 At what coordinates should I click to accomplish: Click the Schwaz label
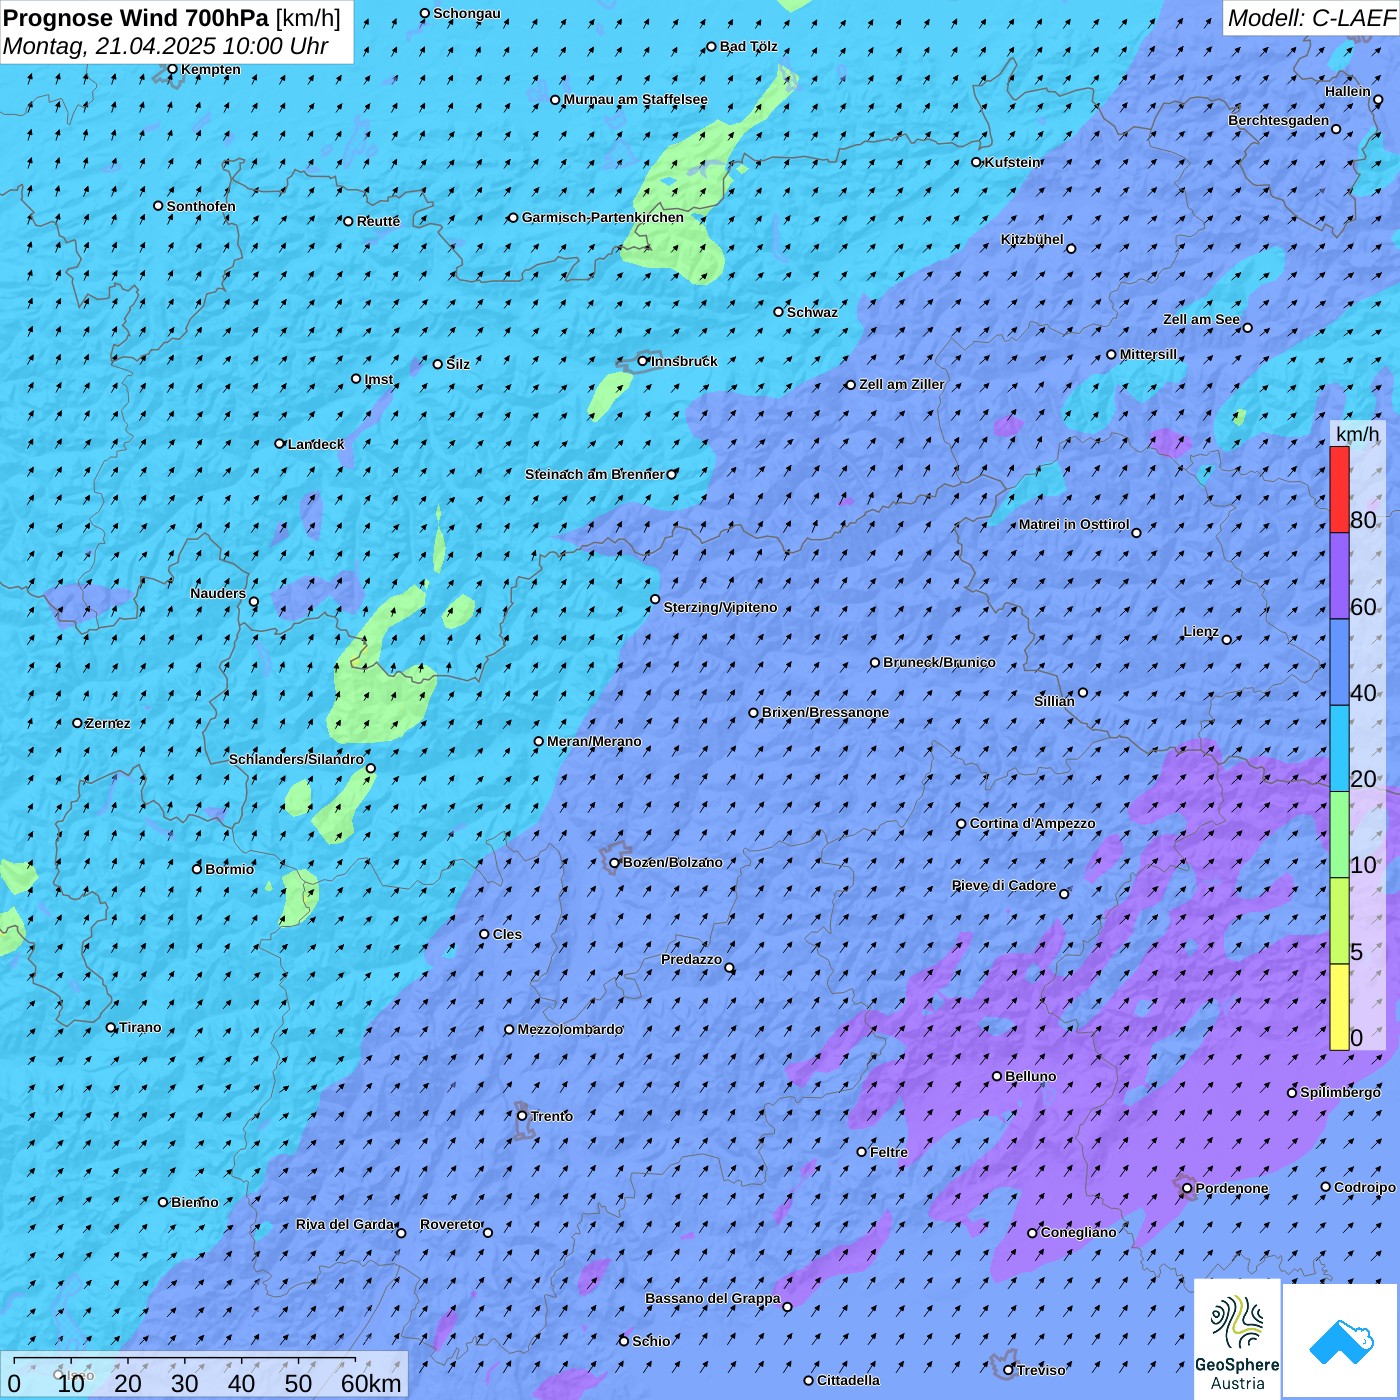coord(812,312)
